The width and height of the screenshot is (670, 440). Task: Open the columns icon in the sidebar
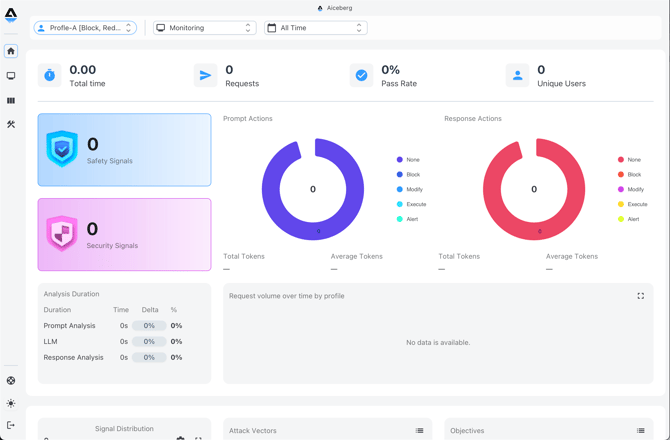tap(11, 101)
